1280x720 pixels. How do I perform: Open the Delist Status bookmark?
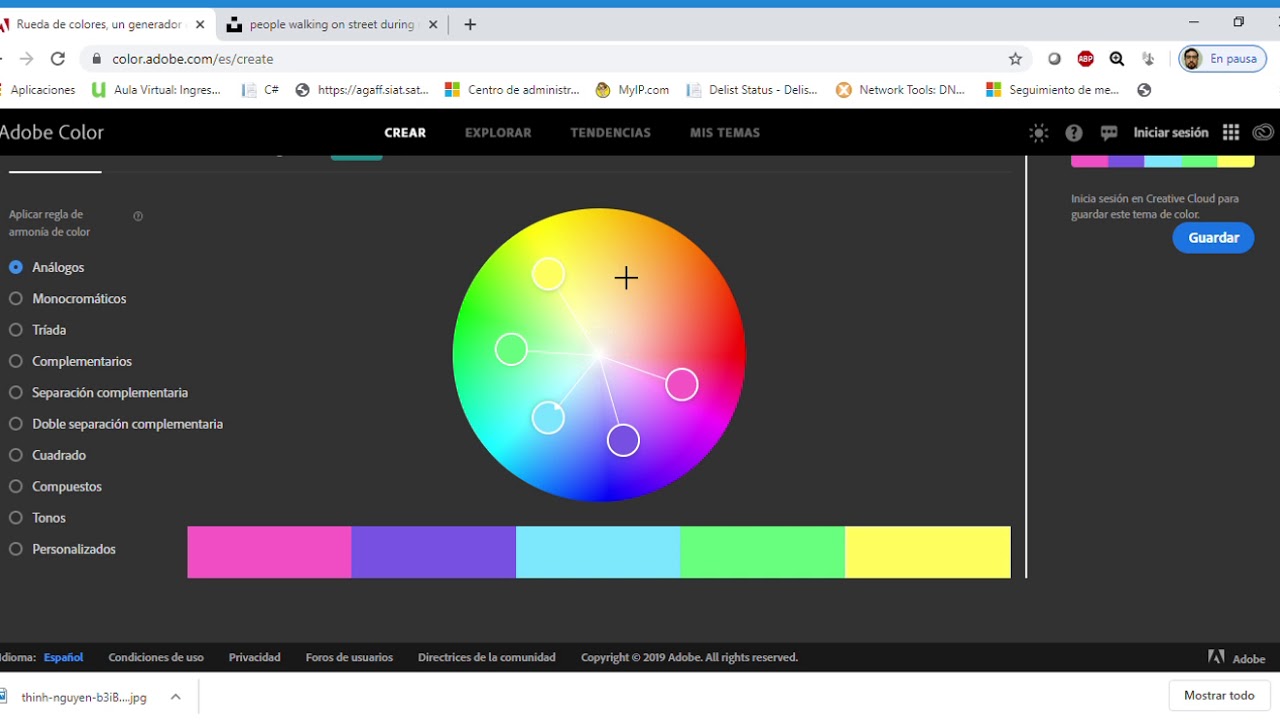click(x=752, y=90)
